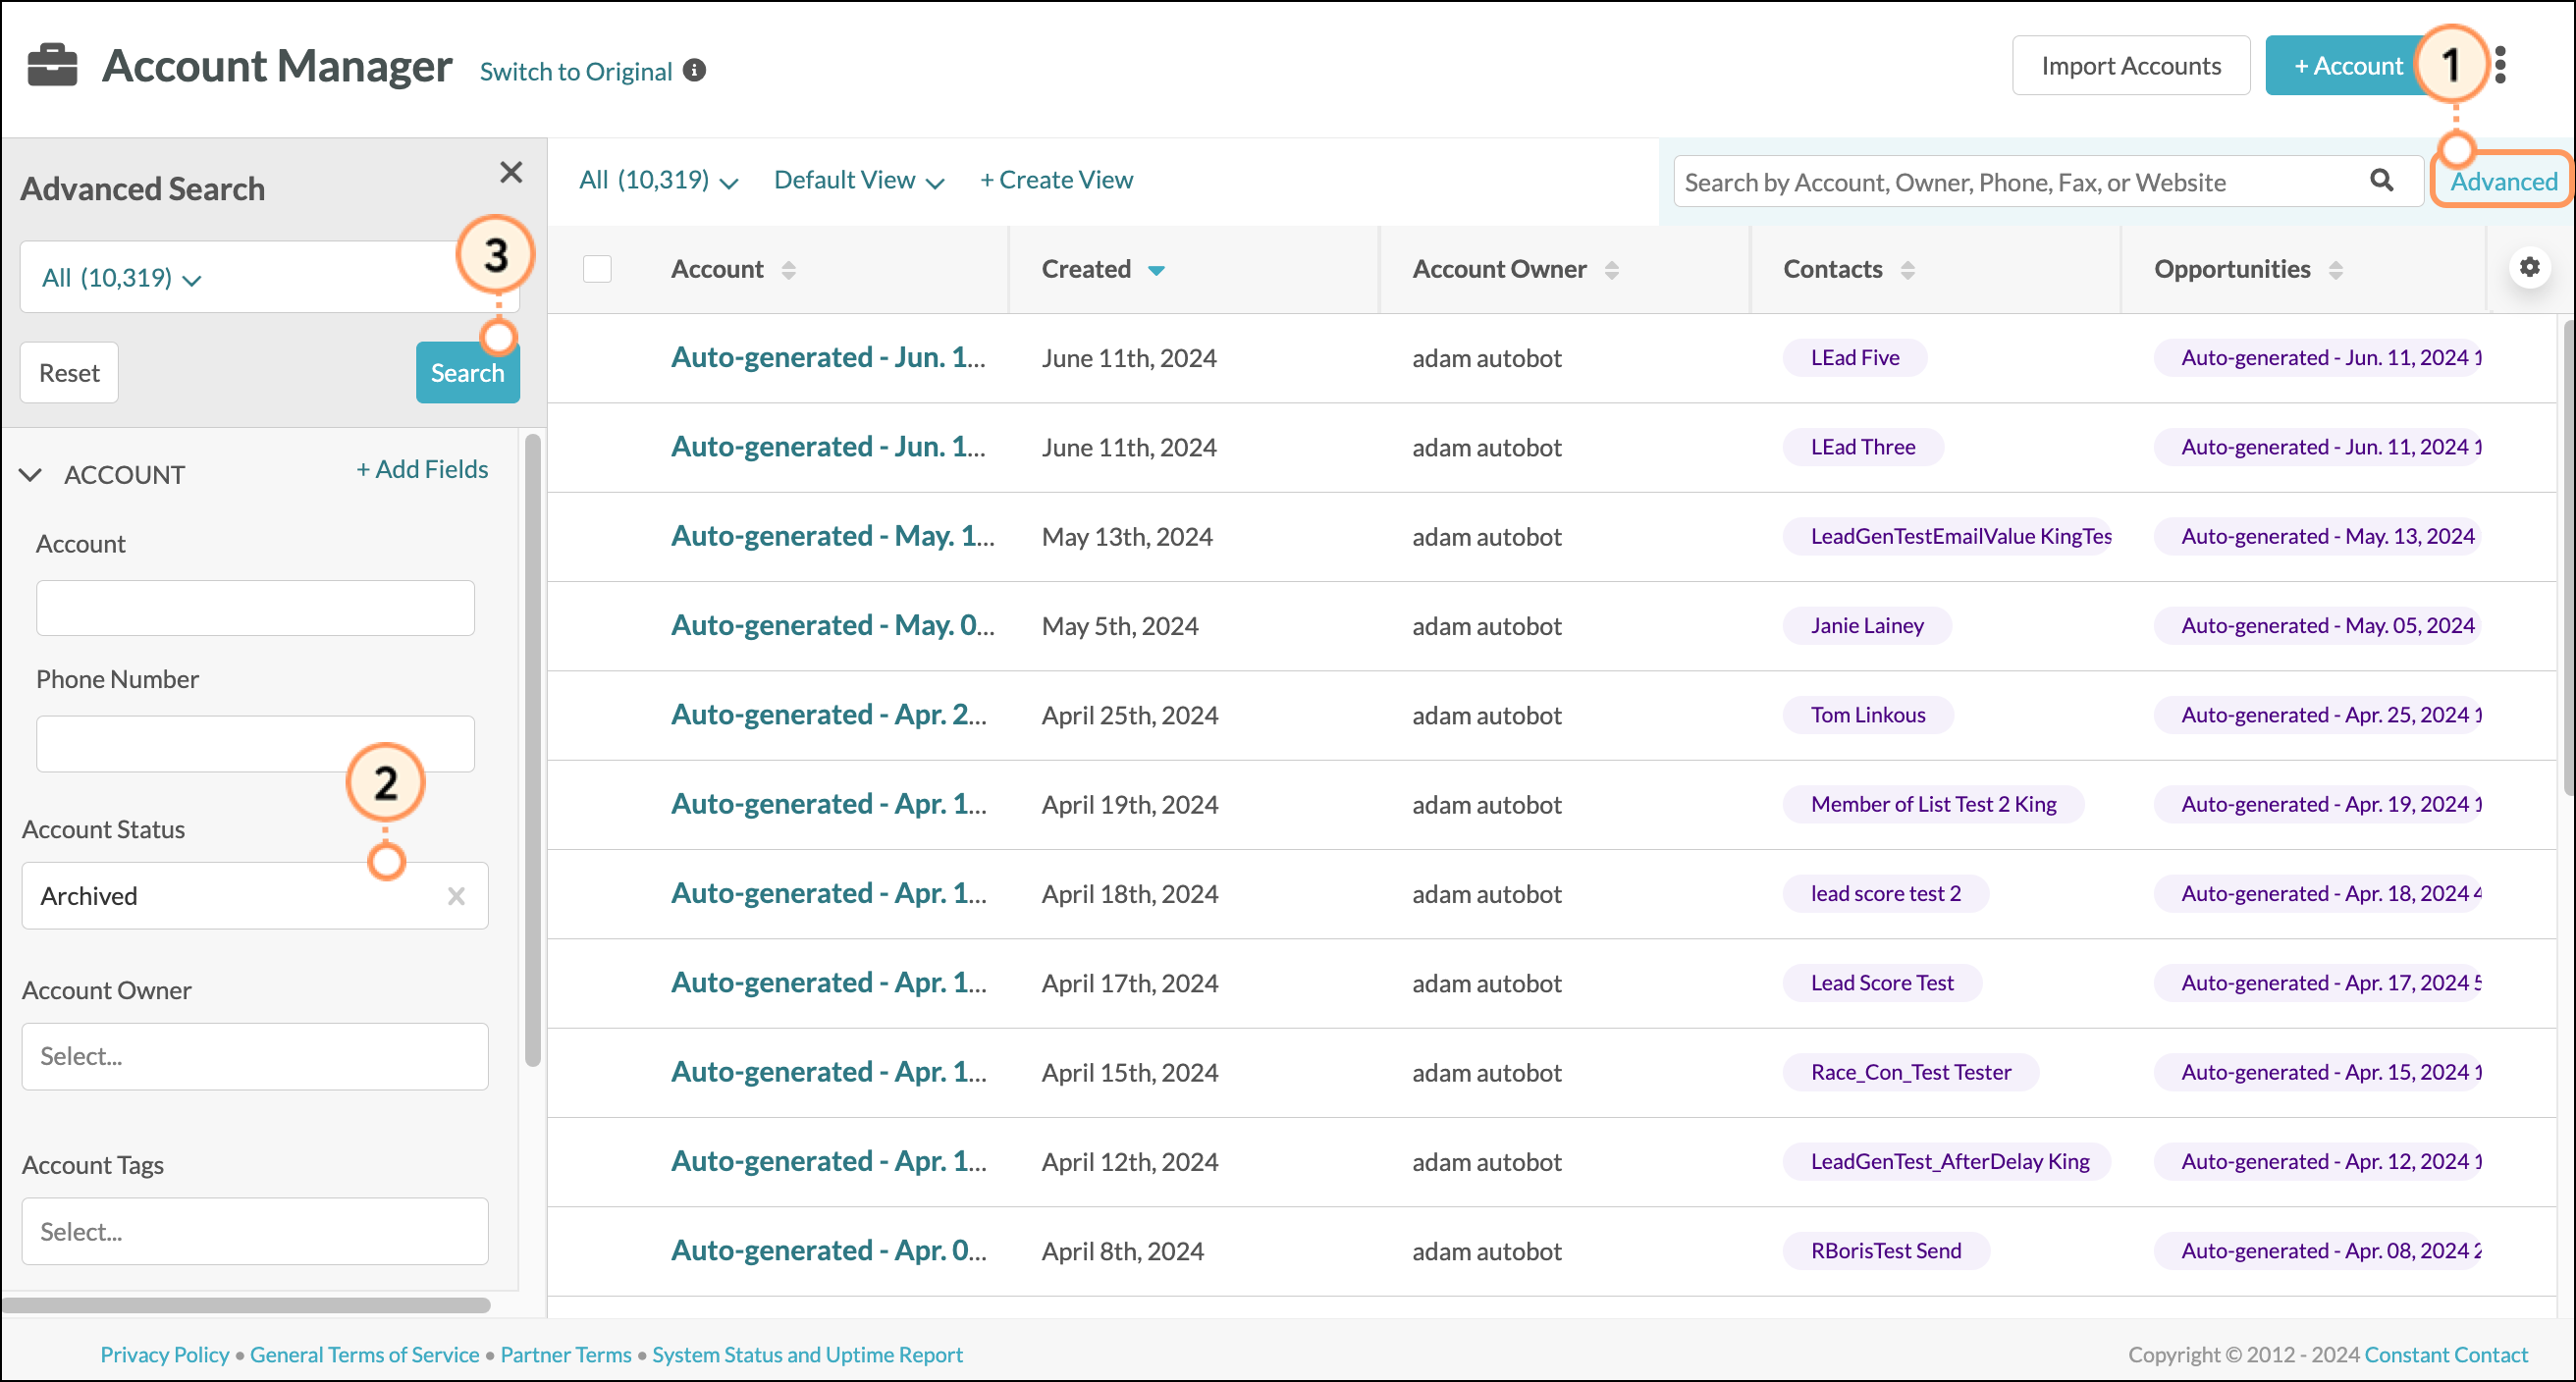
Task: Open System Status and Uptime Report
Action: point(807,1354)
